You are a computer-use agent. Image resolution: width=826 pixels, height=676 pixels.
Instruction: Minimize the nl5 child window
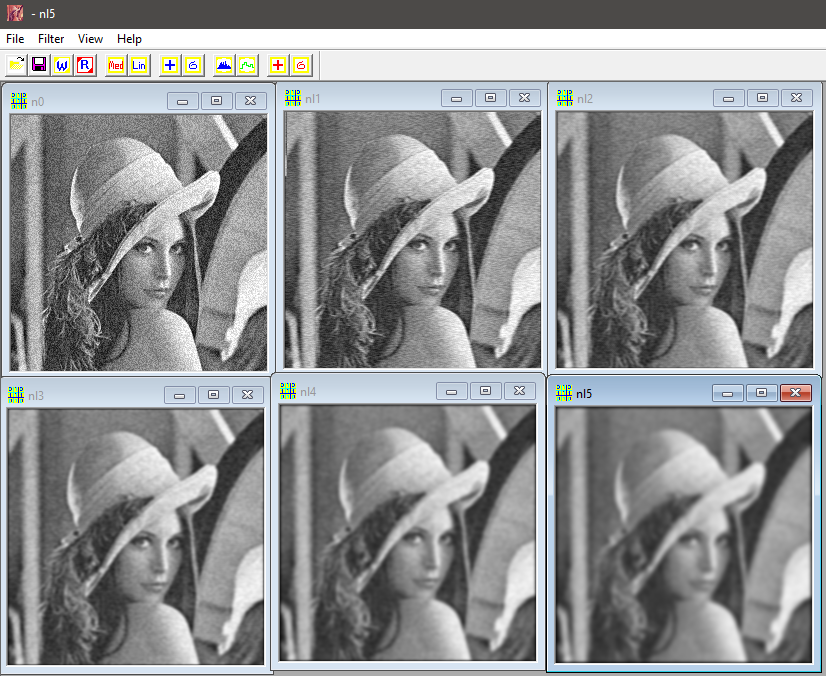[727, 393]
